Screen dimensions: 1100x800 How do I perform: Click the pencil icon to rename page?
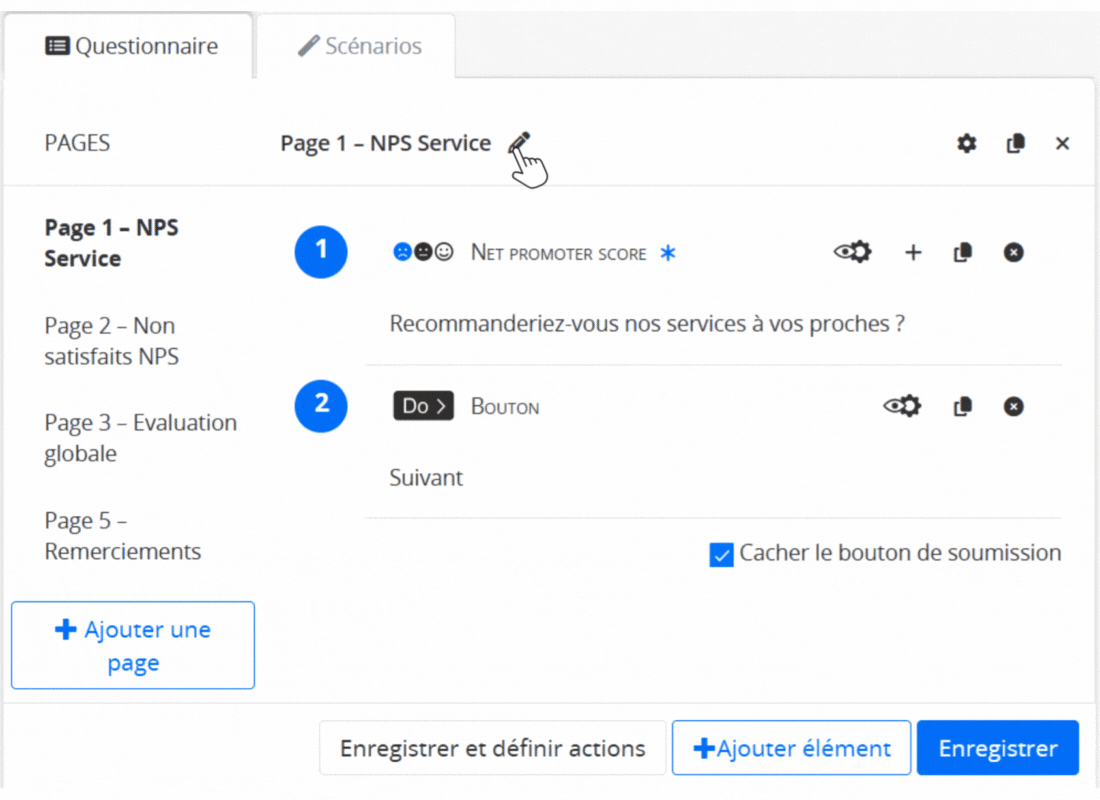[x=518, y=143]
